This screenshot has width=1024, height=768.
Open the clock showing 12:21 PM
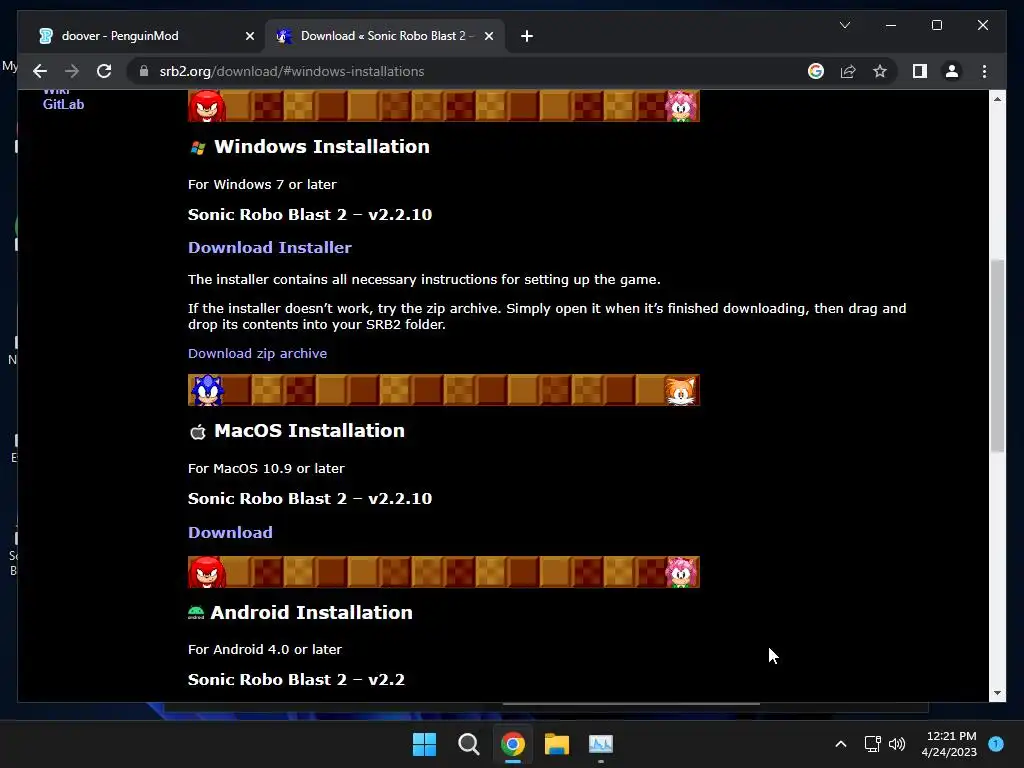949,744
